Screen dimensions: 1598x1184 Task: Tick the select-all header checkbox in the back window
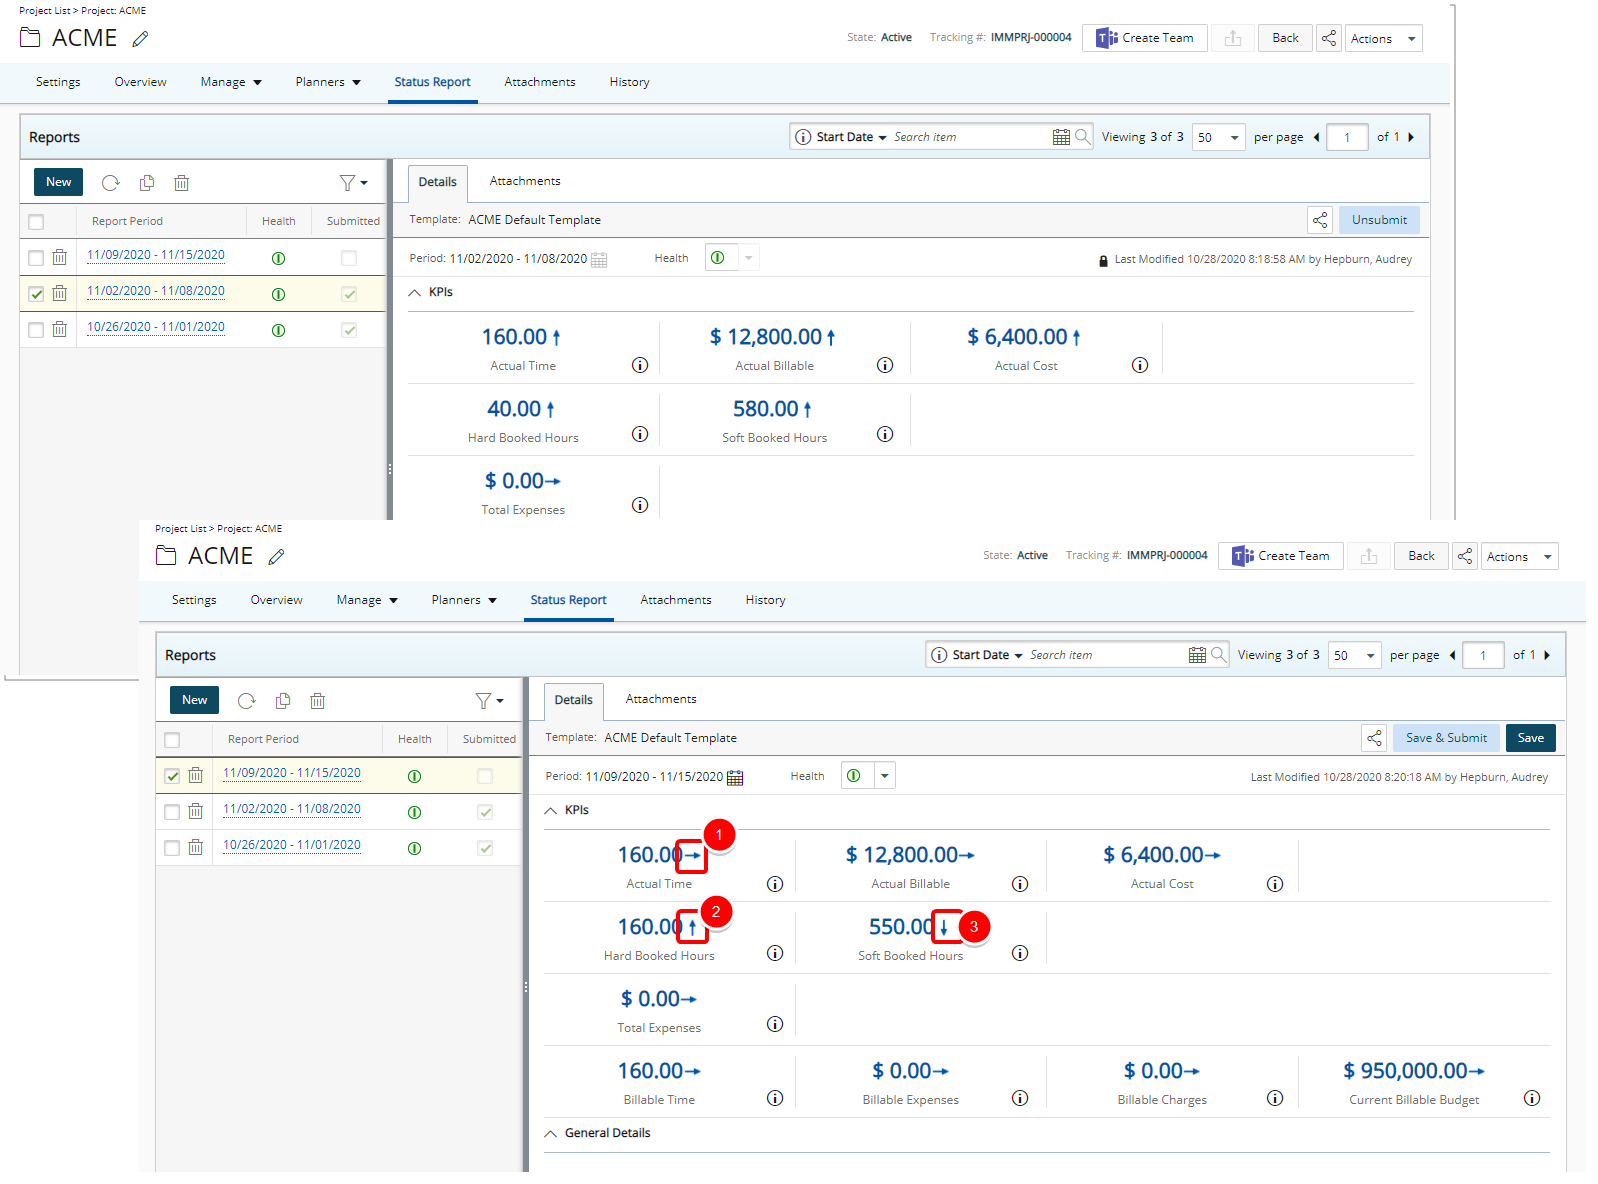(x=36, y=222)
